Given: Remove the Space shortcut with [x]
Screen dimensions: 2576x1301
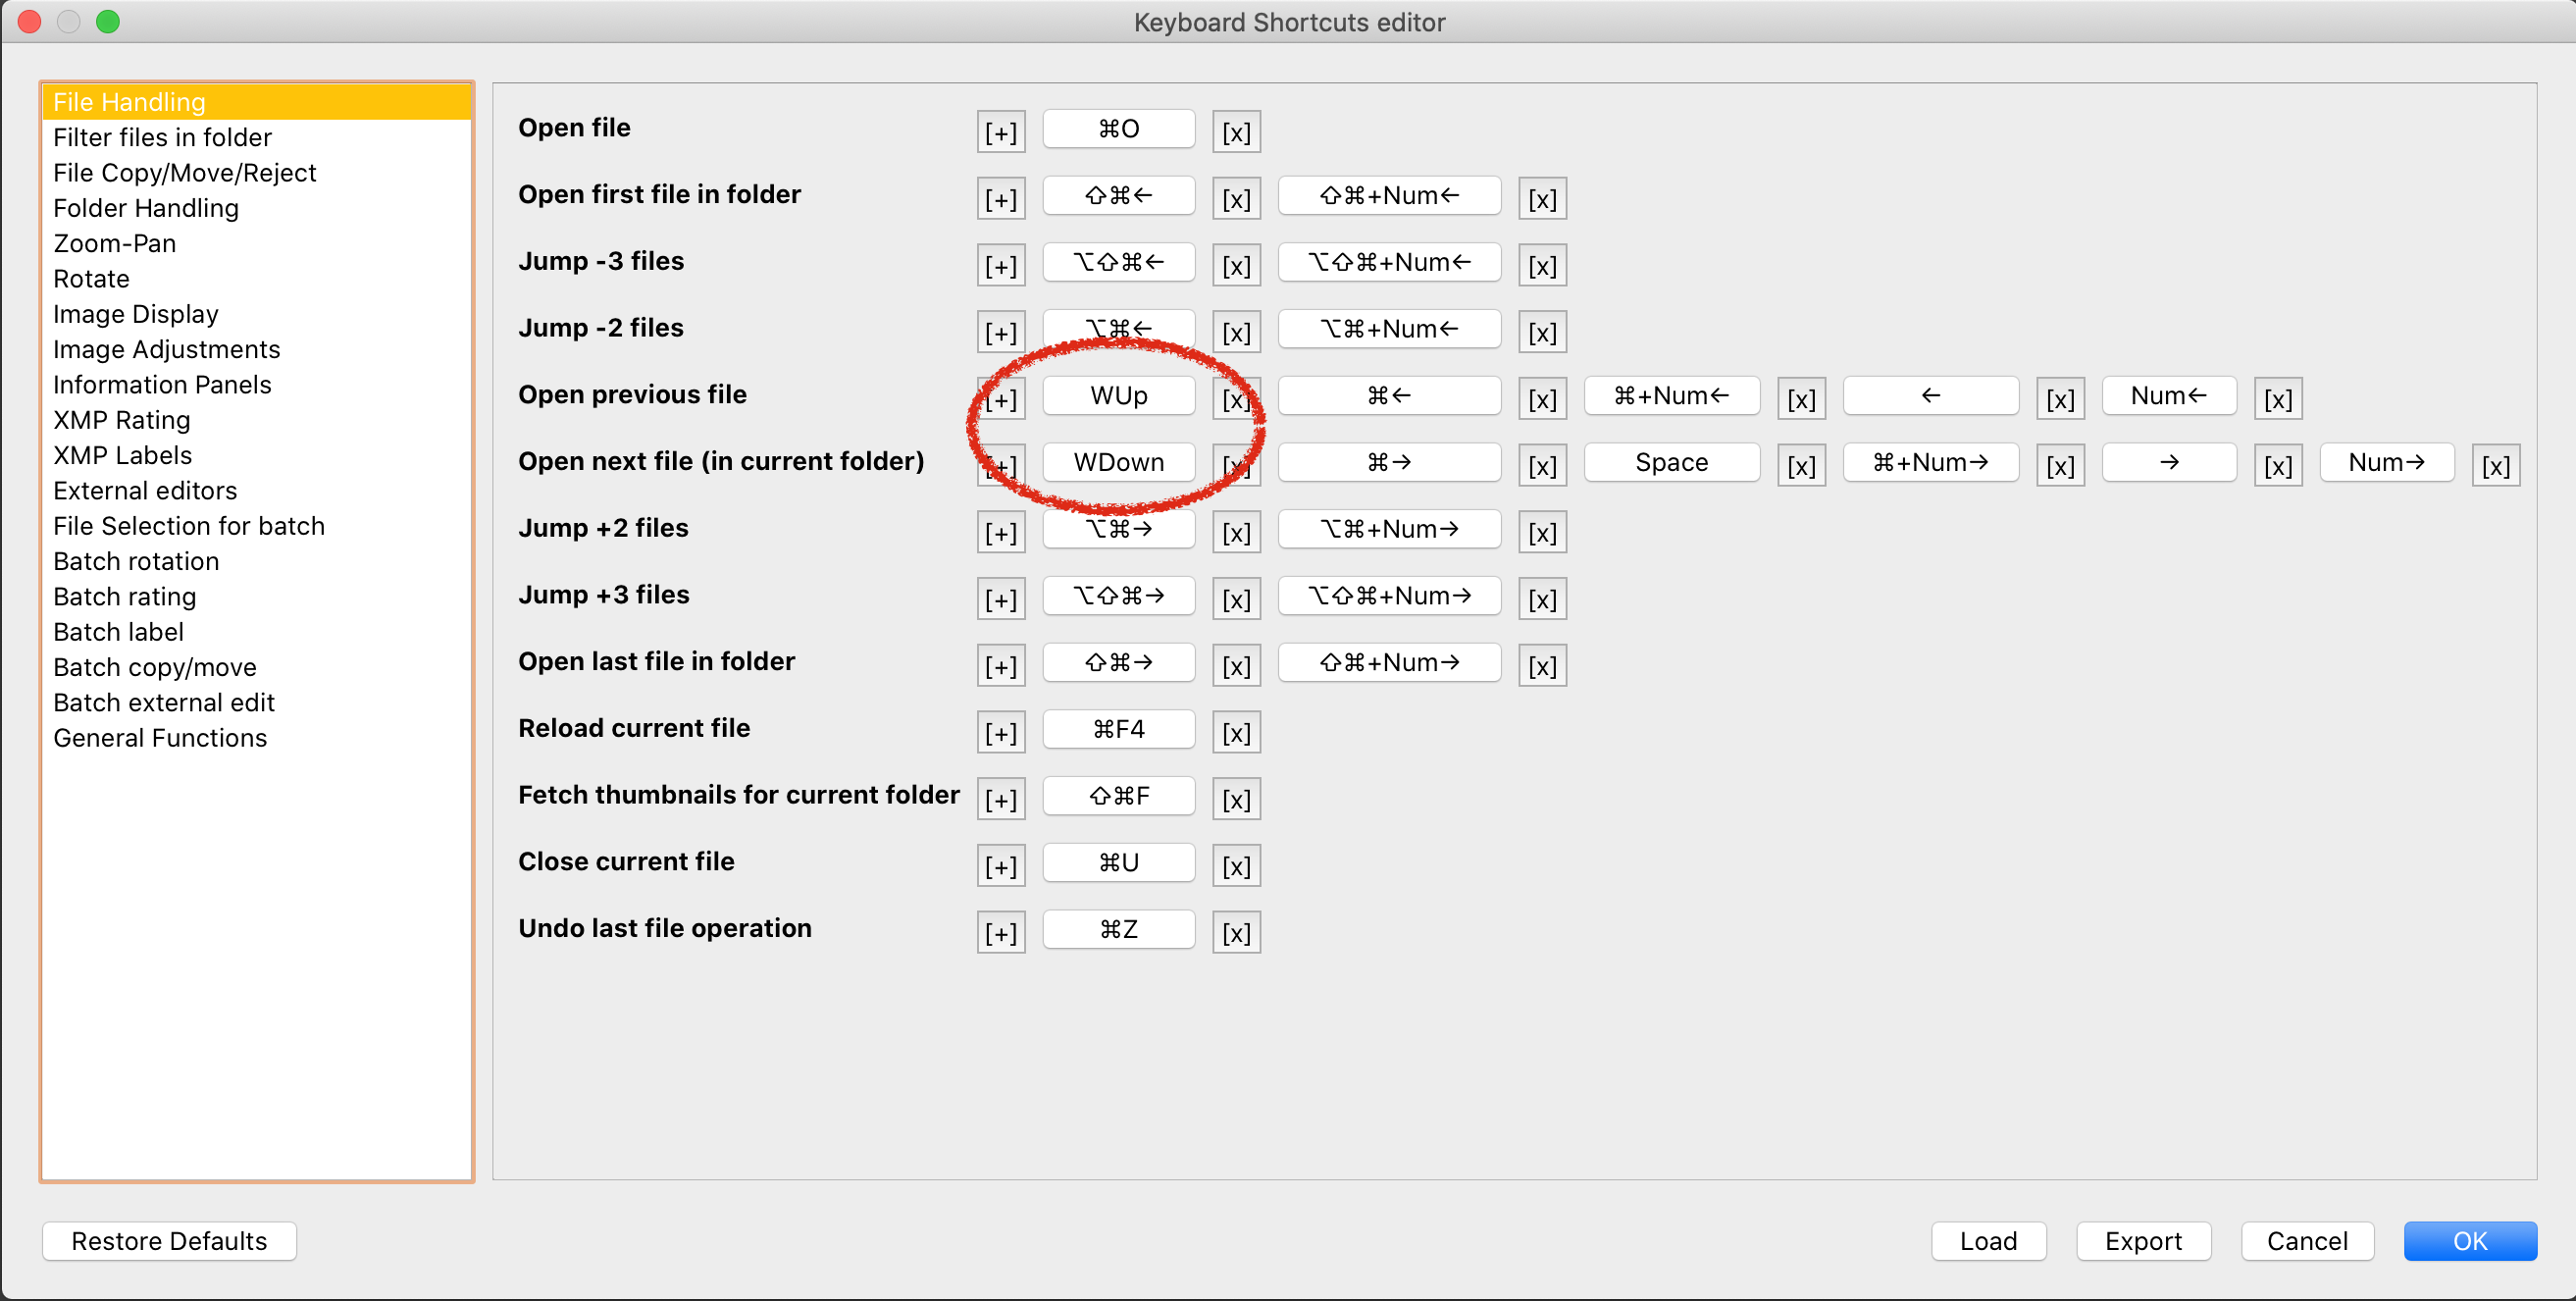Looking at the screenshot, I should point(1801,466).
